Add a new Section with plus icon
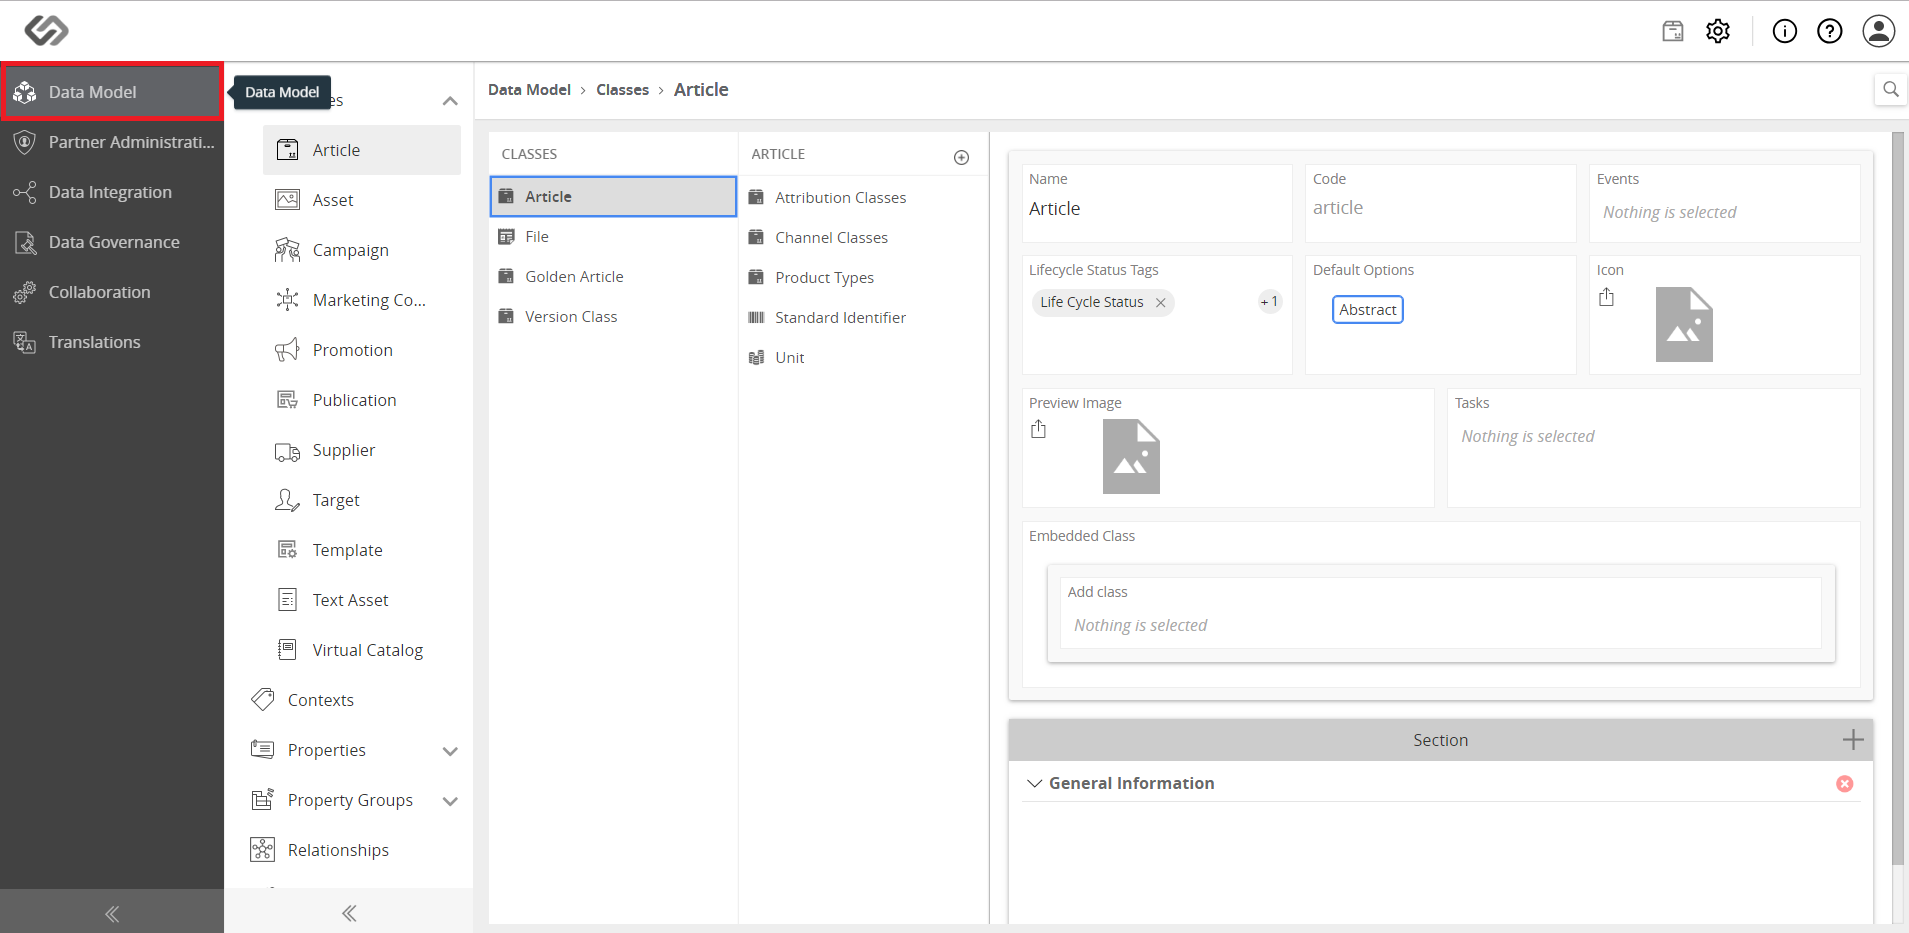 1853,740
